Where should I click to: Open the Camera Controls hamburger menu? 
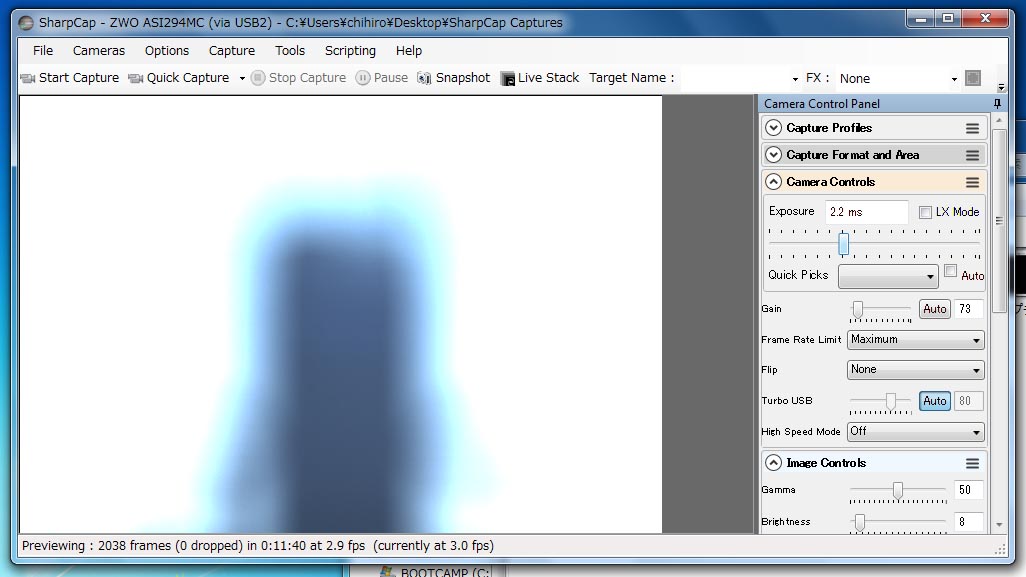coord(972,183)
